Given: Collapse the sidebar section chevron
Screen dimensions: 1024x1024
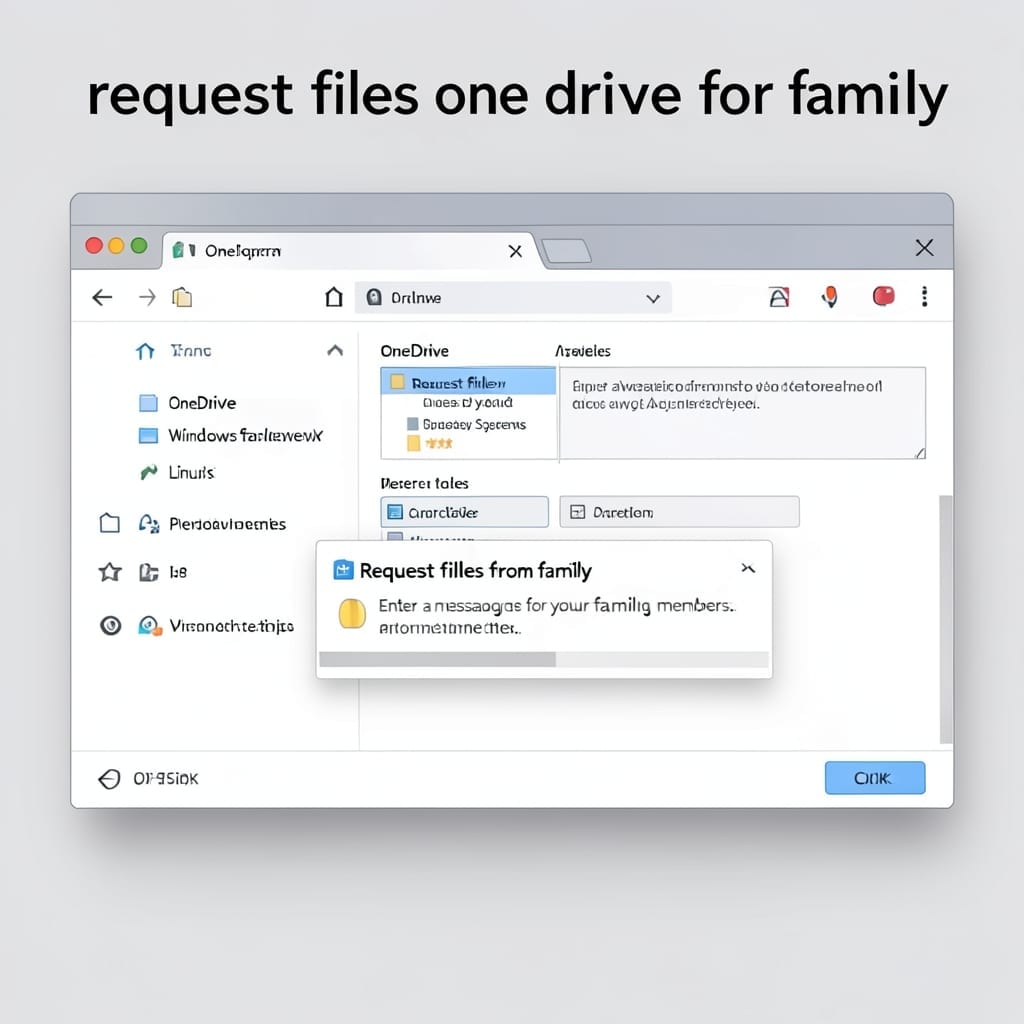Looking at the screenshot, I should [335, 351].
